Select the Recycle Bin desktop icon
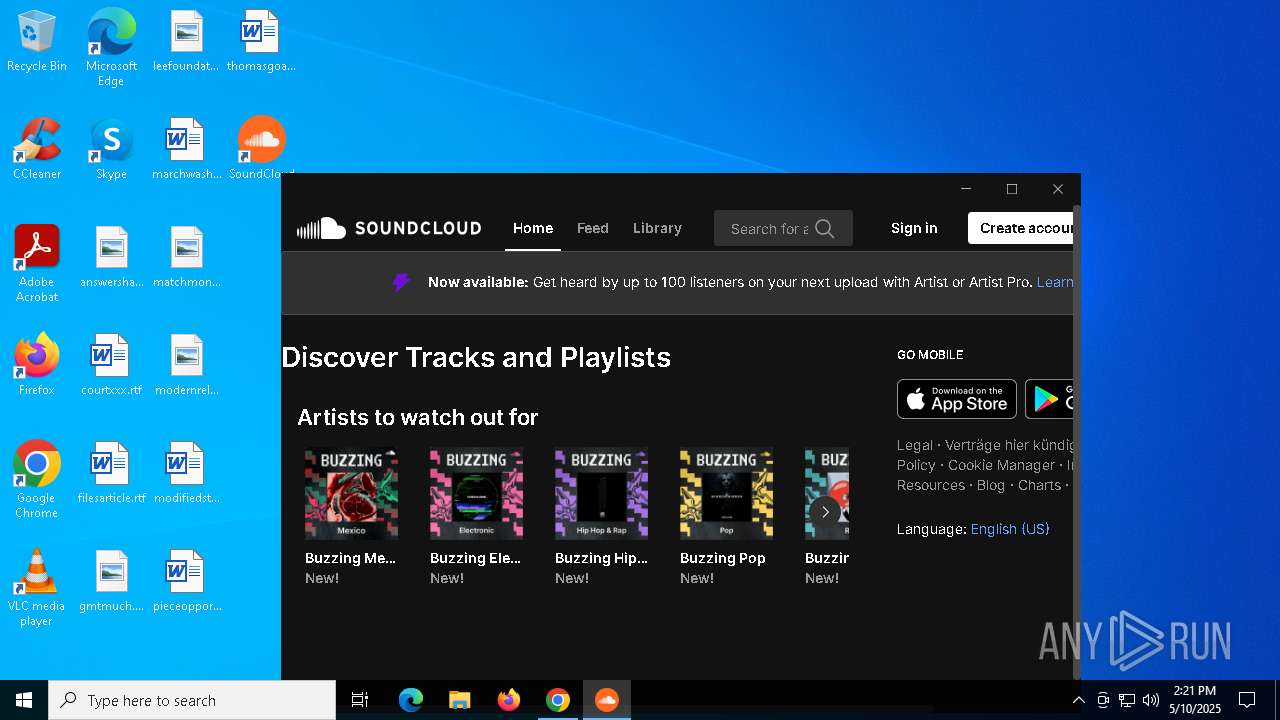Image resolution: width=1280 pixels, height=720 pixels. point(37,42)
